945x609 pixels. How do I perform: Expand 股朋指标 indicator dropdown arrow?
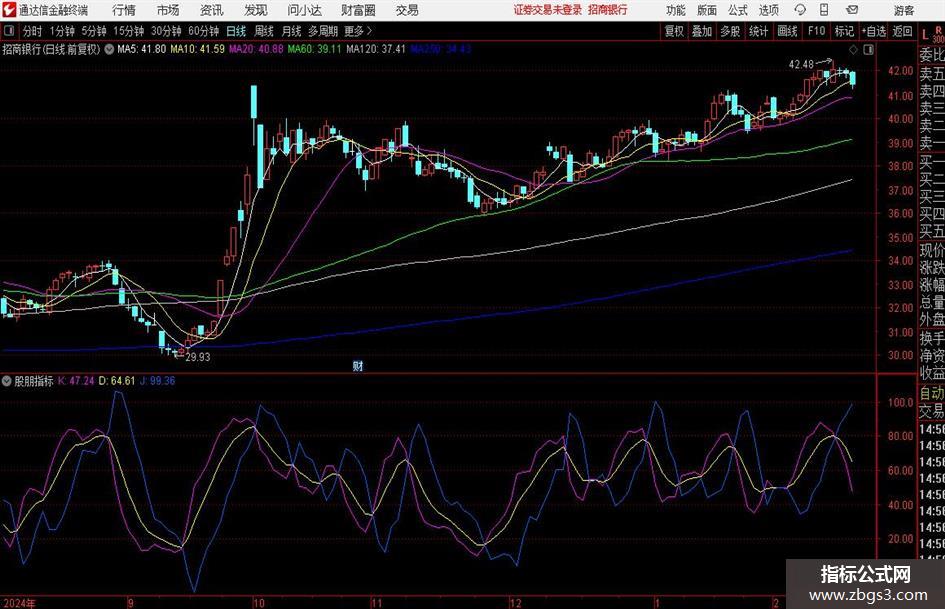(7, 381)
